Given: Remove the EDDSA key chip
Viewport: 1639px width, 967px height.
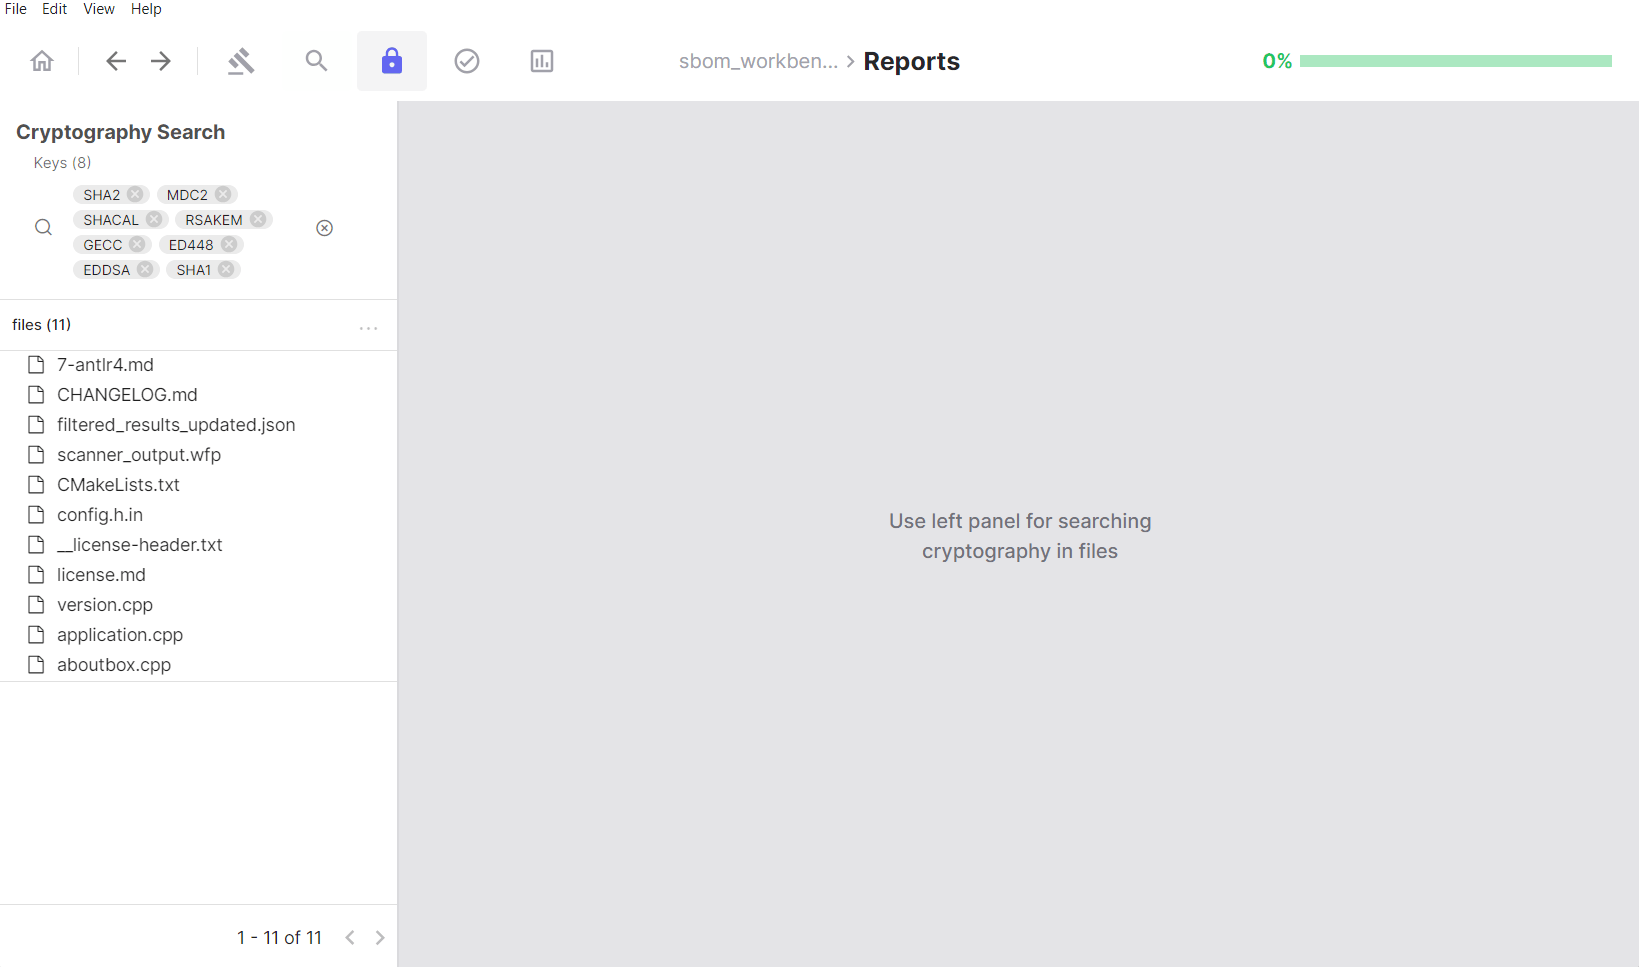Looking at the screenshot, I should click(x=145, y=269).
